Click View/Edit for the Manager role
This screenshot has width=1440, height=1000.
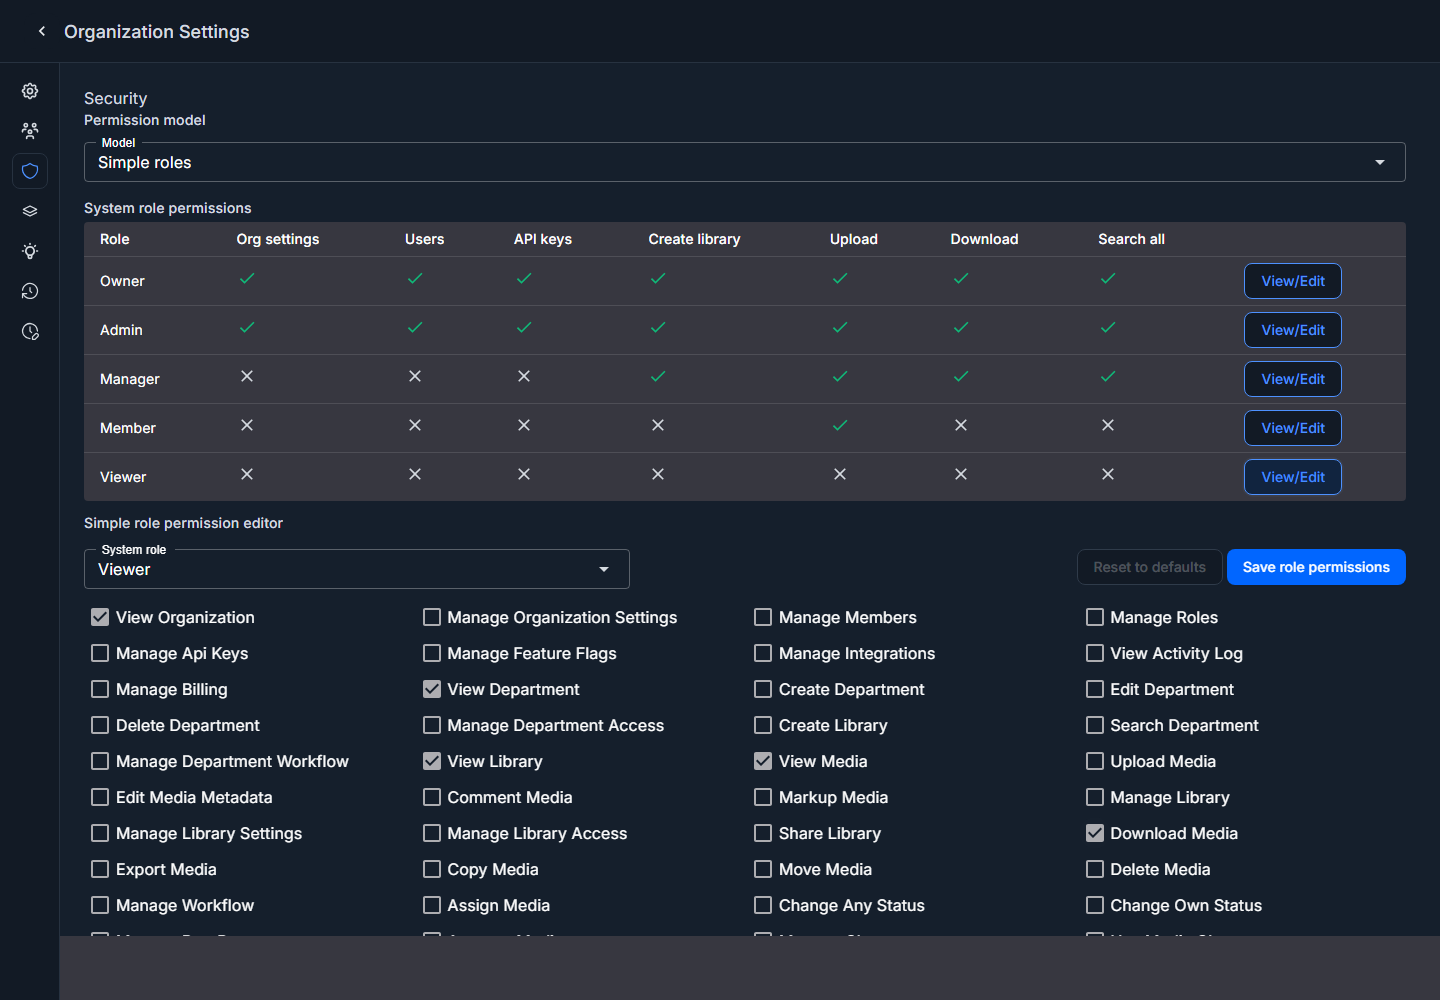pos(1293,379)
